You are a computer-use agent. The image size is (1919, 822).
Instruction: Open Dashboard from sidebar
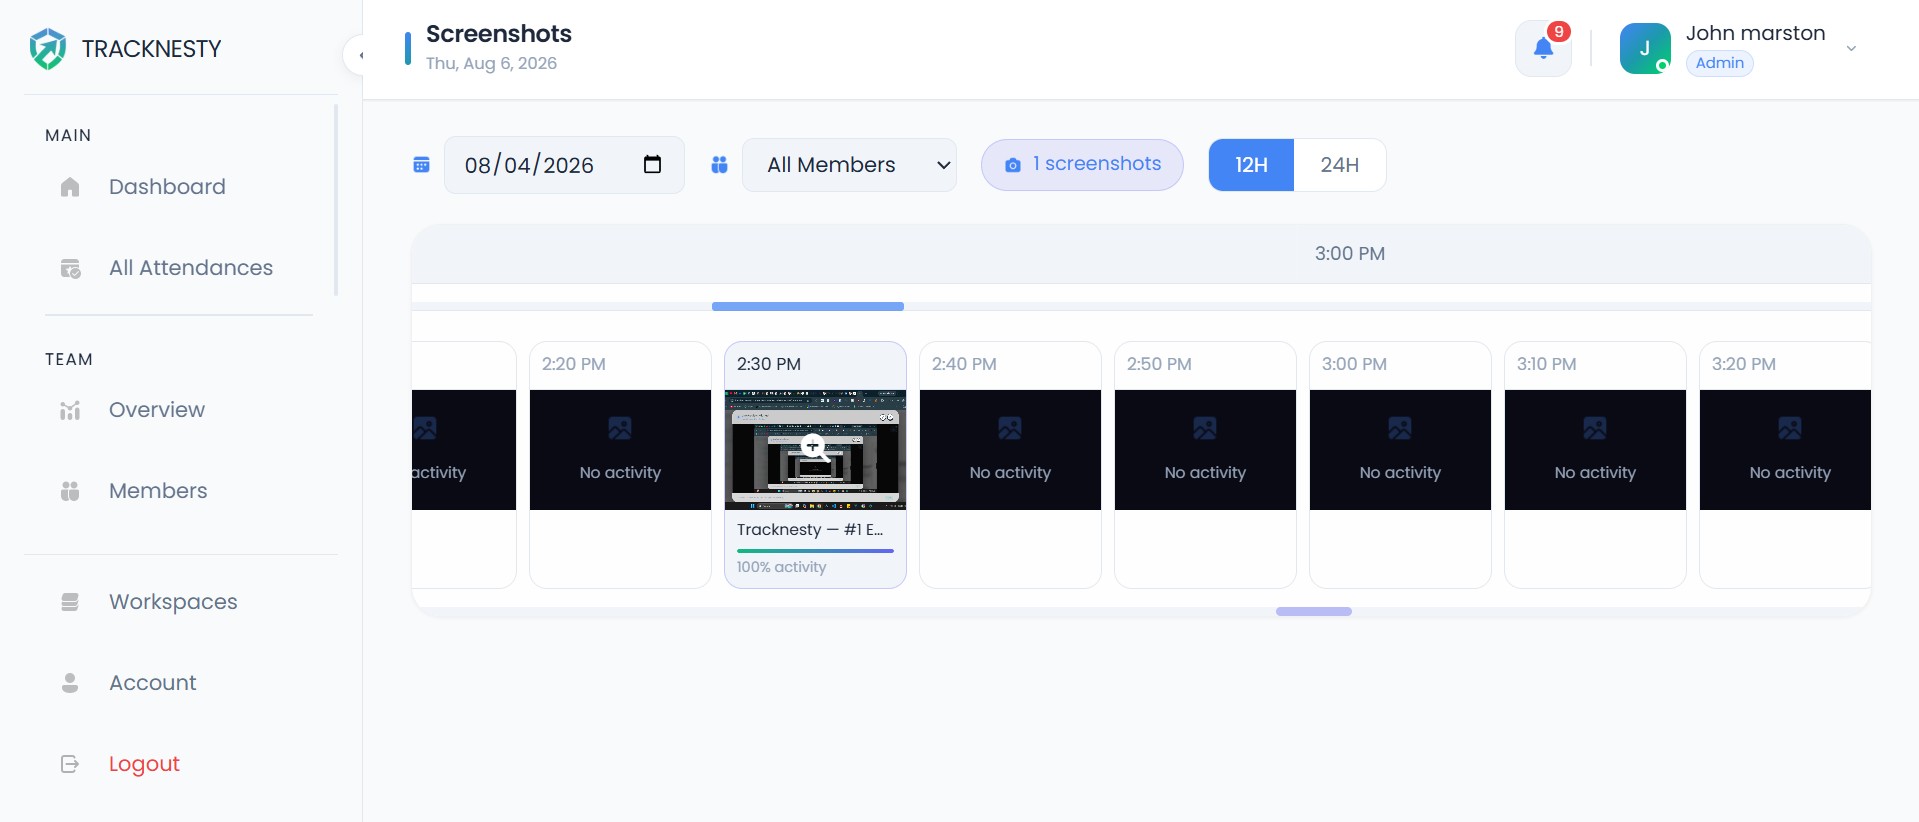(x=167, y=187)
